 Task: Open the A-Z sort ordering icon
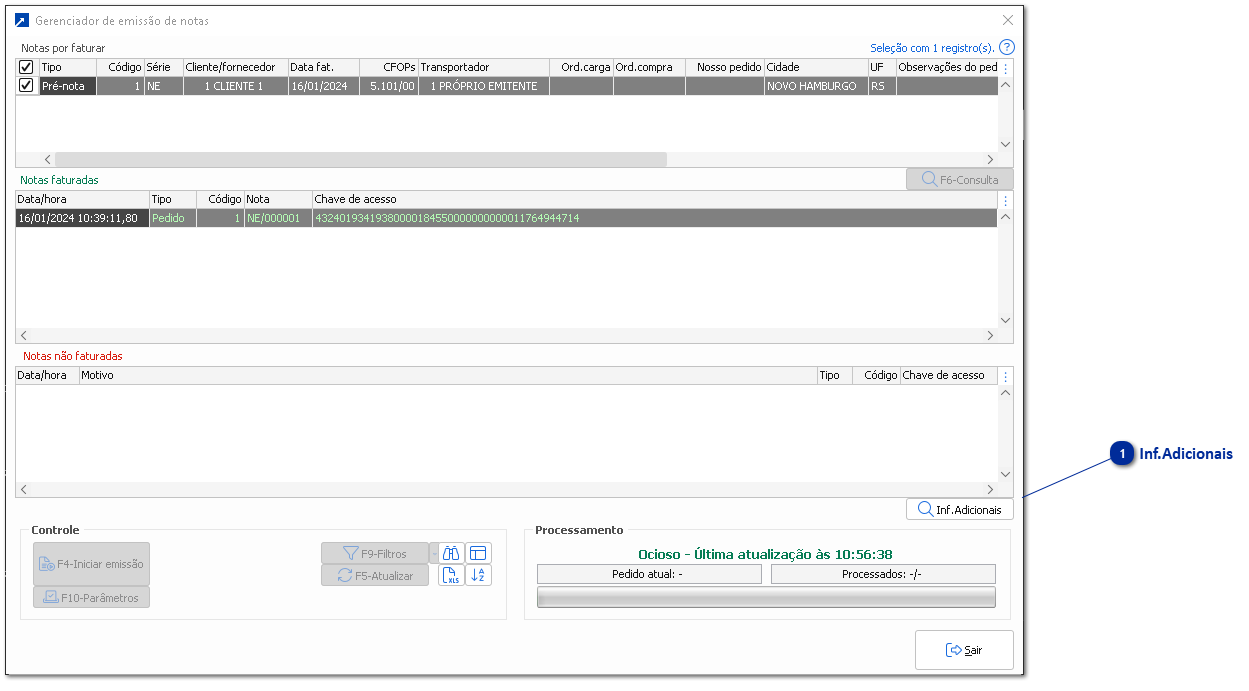coord(478,575)
